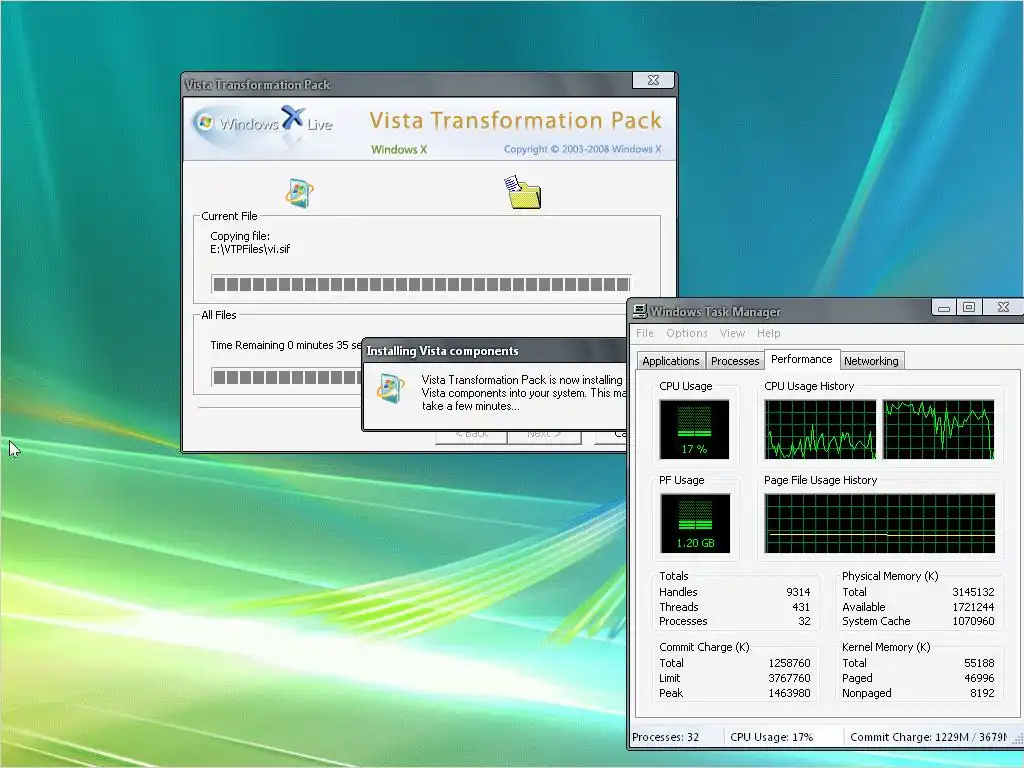
Task: Click the Commit Charge Peak value 1463980
Action: tap(789, 694)
